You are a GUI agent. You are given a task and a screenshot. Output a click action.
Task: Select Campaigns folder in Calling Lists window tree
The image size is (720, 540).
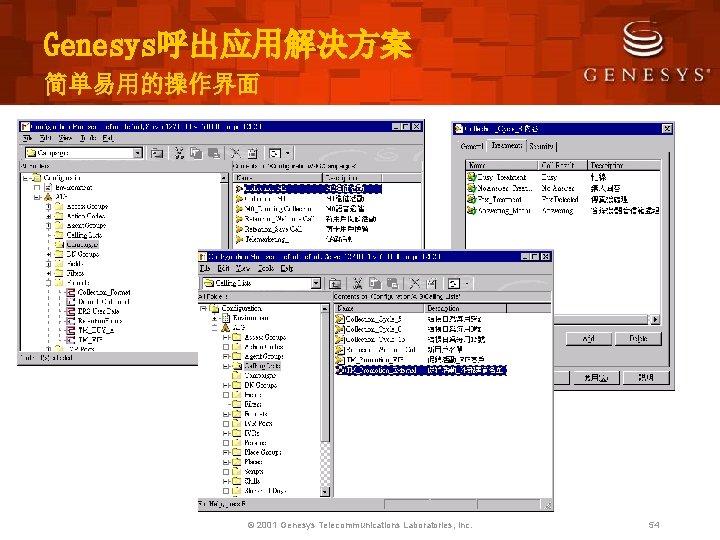[260, 376]
